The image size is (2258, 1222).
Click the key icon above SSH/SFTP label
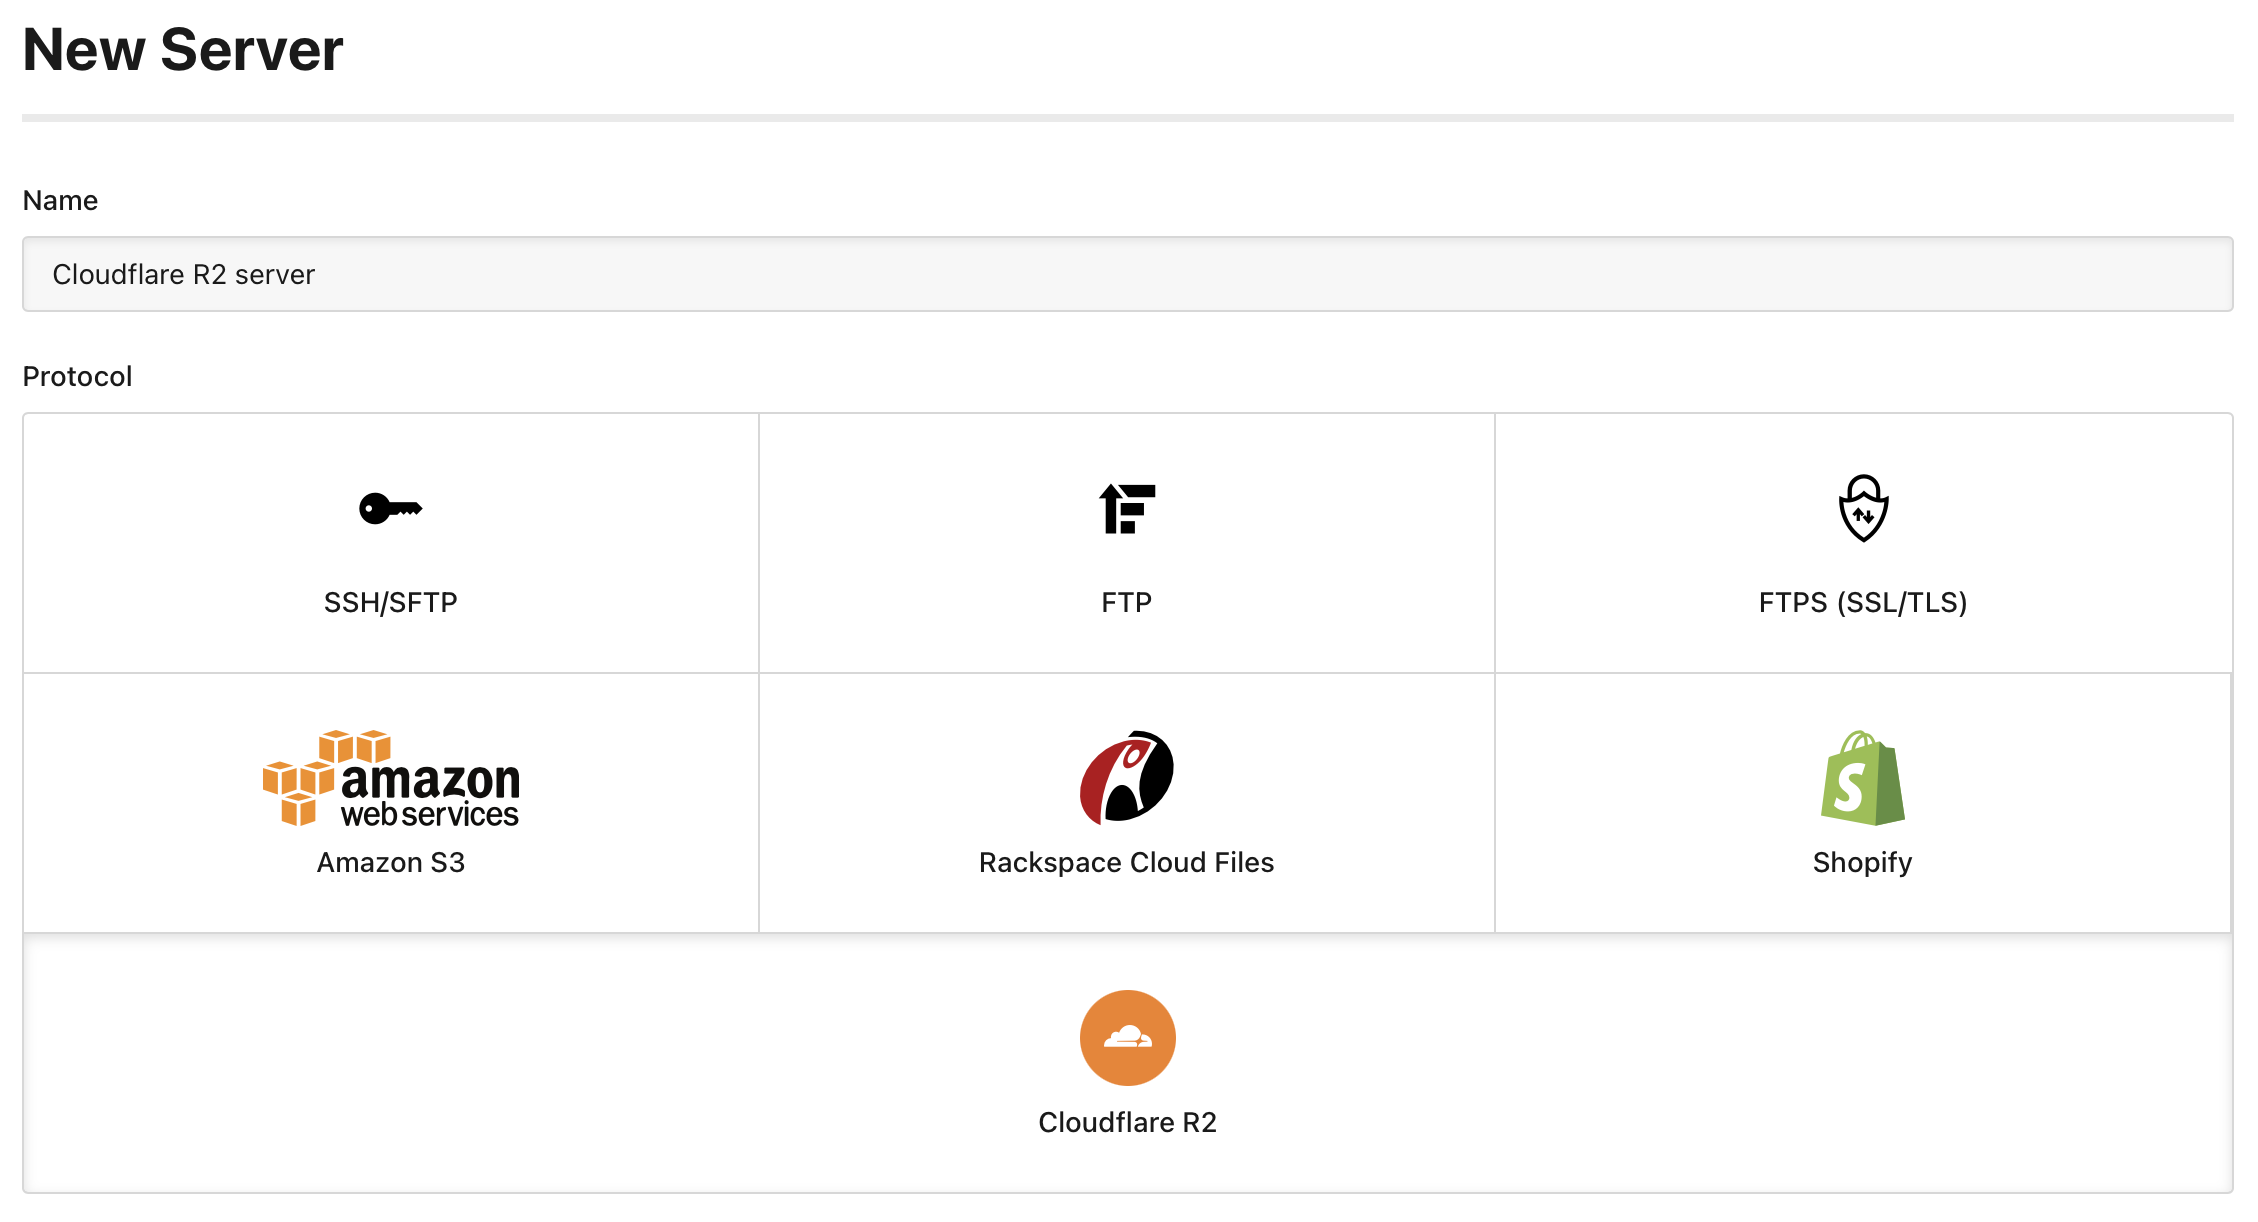pyautogui.click(x=390, y=507)
